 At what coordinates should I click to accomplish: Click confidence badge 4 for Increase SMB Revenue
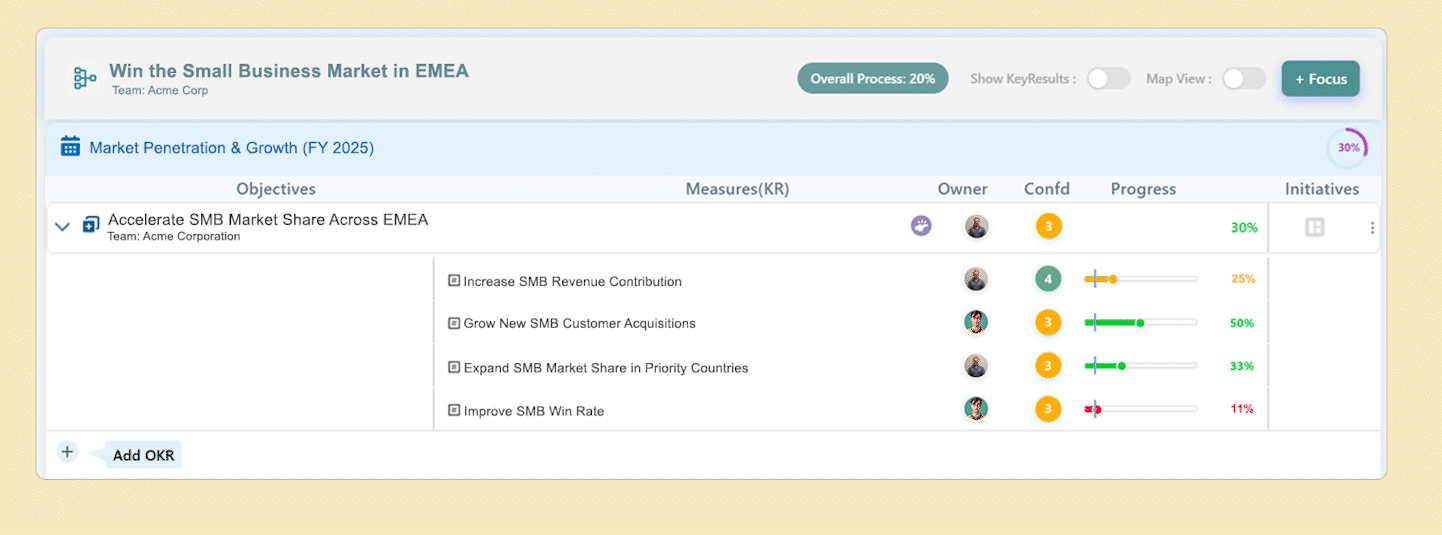(x=1048, y=279)
